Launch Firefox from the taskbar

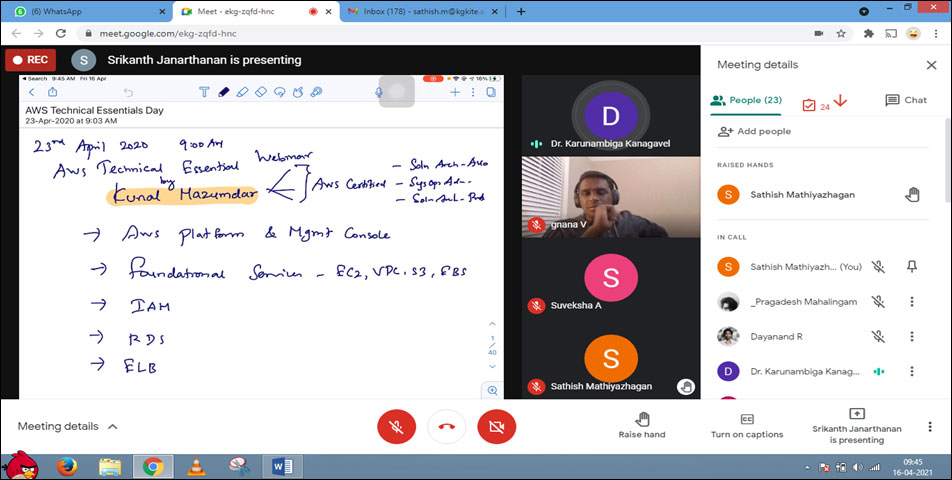pyautogui.click(x=67, y=465)
